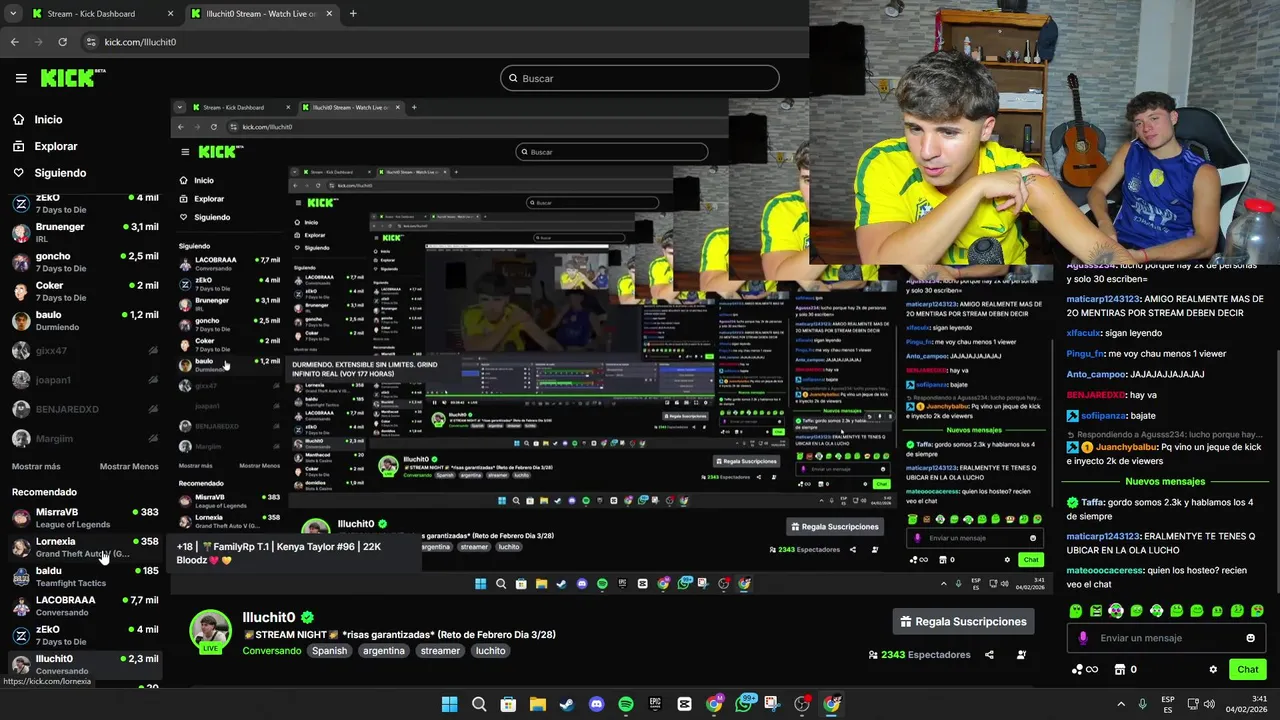This screenshot has height=720, width=1280.
Task: Click the Conversando category link
Action: click(x=271, y=650)
